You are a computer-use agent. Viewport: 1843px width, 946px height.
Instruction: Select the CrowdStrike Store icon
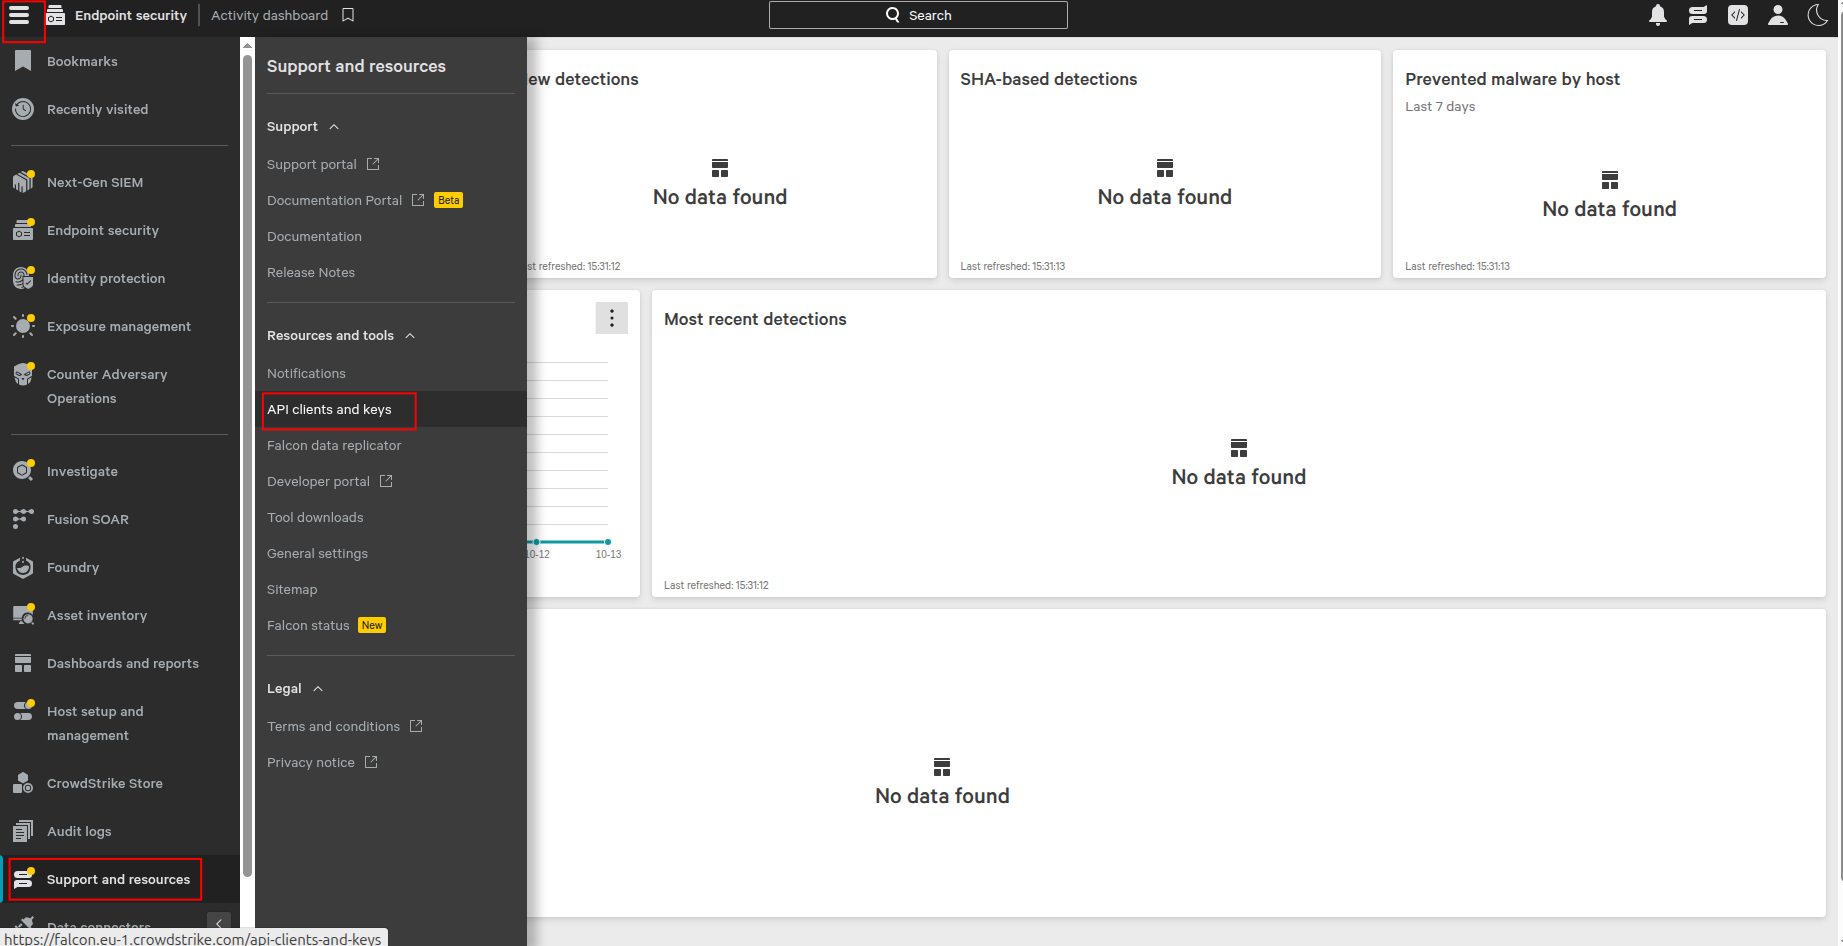pos(23,783)
